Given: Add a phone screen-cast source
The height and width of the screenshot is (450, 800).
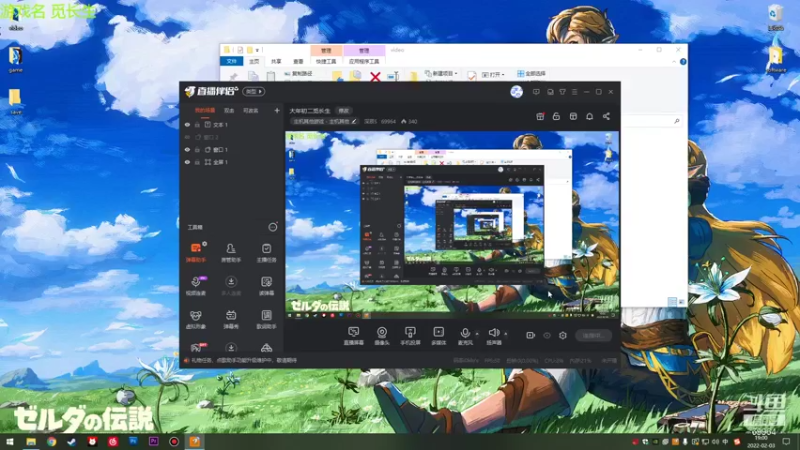Looking at the screenshot, I should coord(410,335).
